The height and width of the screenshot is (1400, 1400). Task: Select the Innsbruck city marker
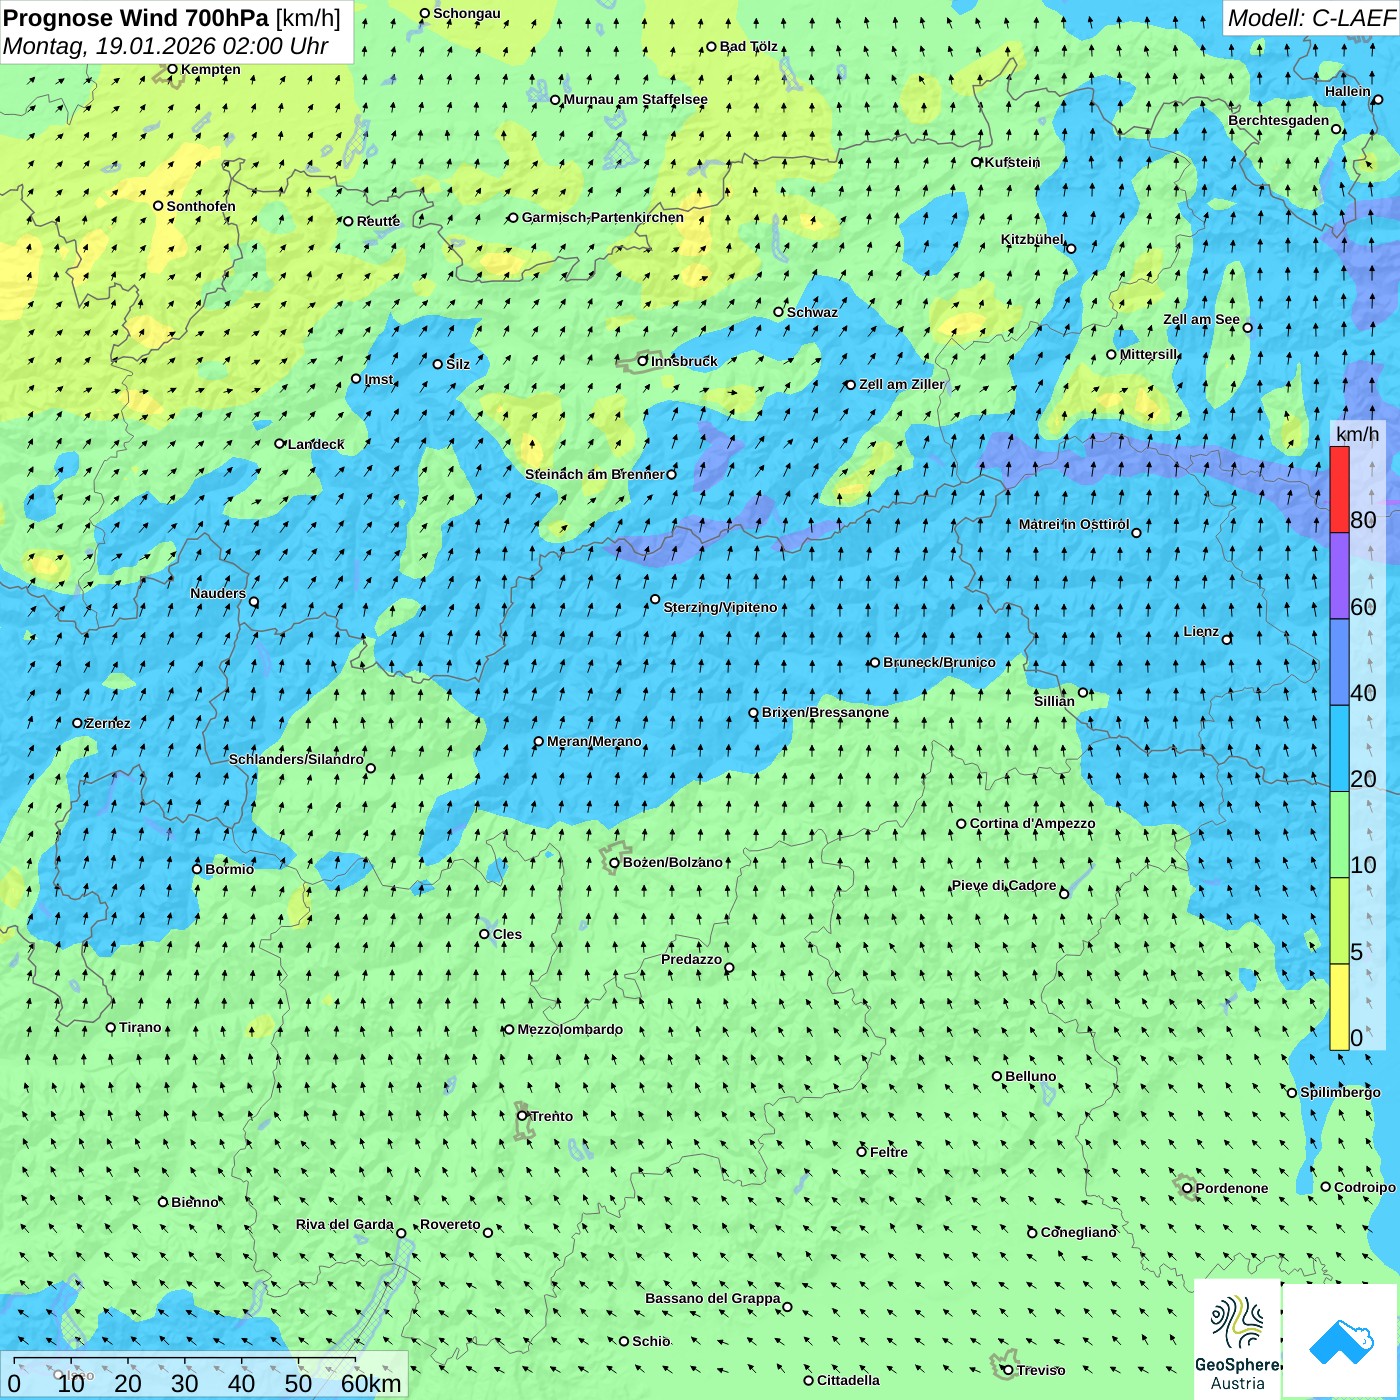(643, 361)
